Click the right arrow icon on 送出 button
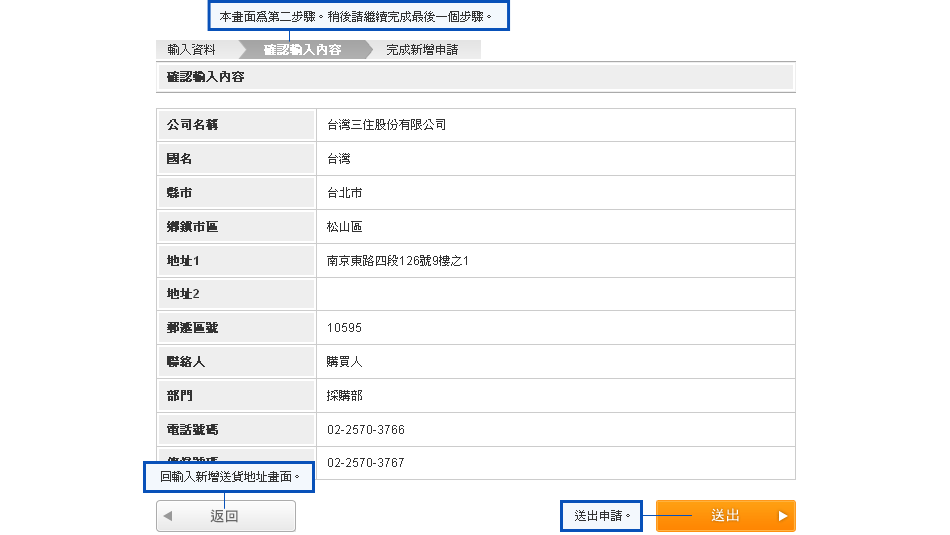 783,516
